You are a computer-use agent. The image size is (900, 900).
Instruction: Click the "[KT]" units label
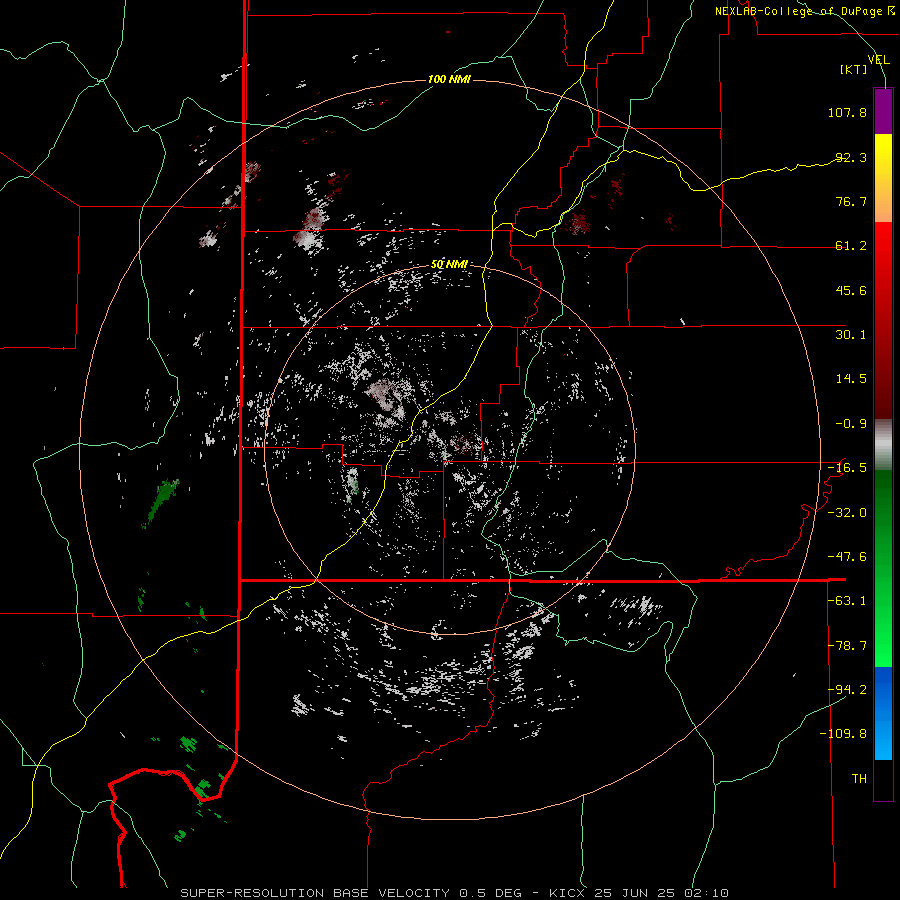point(854,69)
